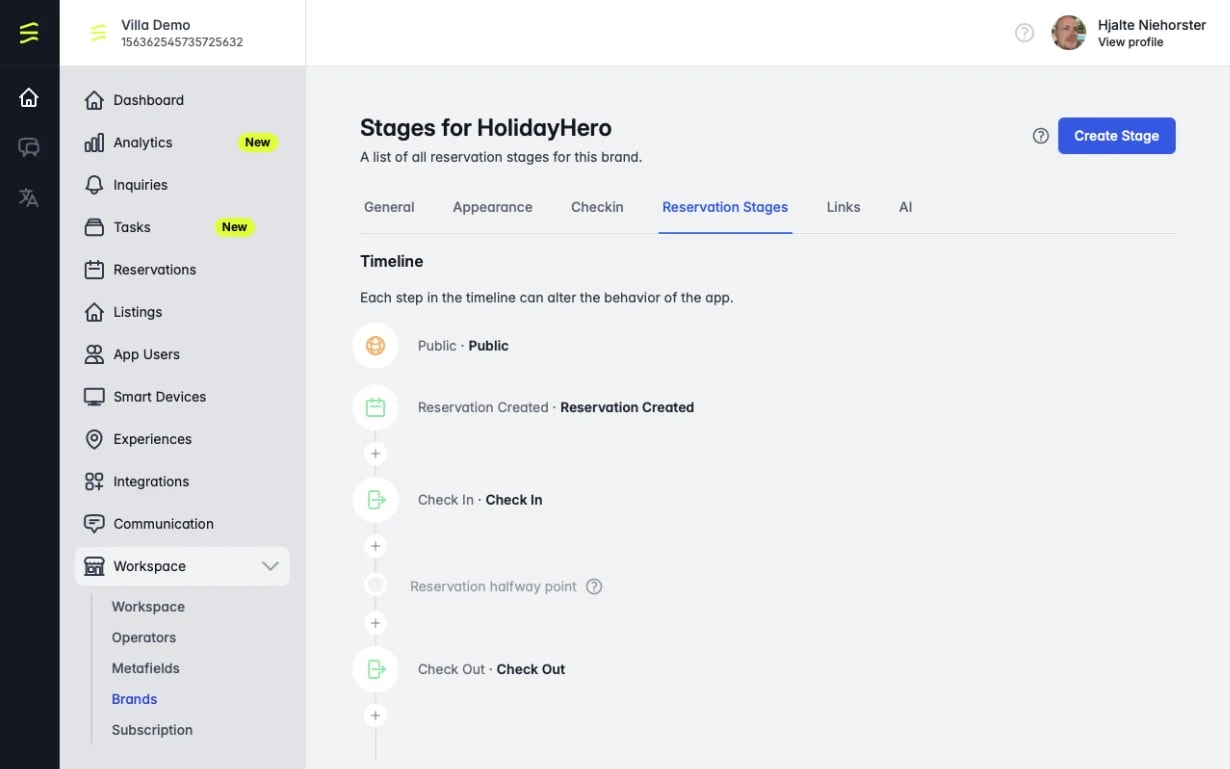Open Subscription under Workspace
Screen dimensions: 1230x769
[152, 730]
